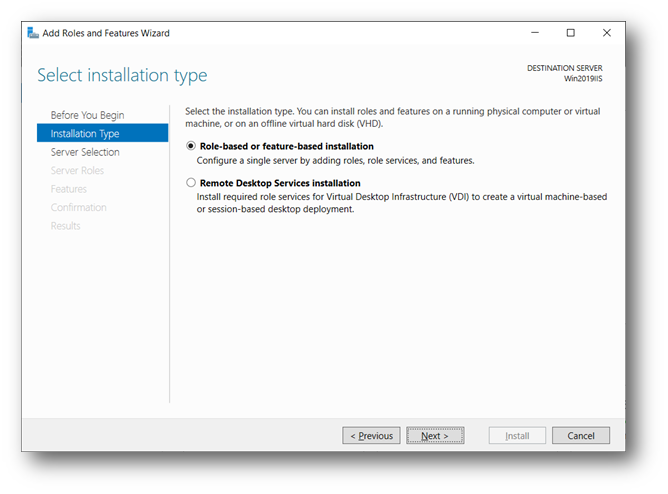Viewport: 668px width, 494px height.
Task: Cancel the wizard with the Cancel button
Action: 581,436
